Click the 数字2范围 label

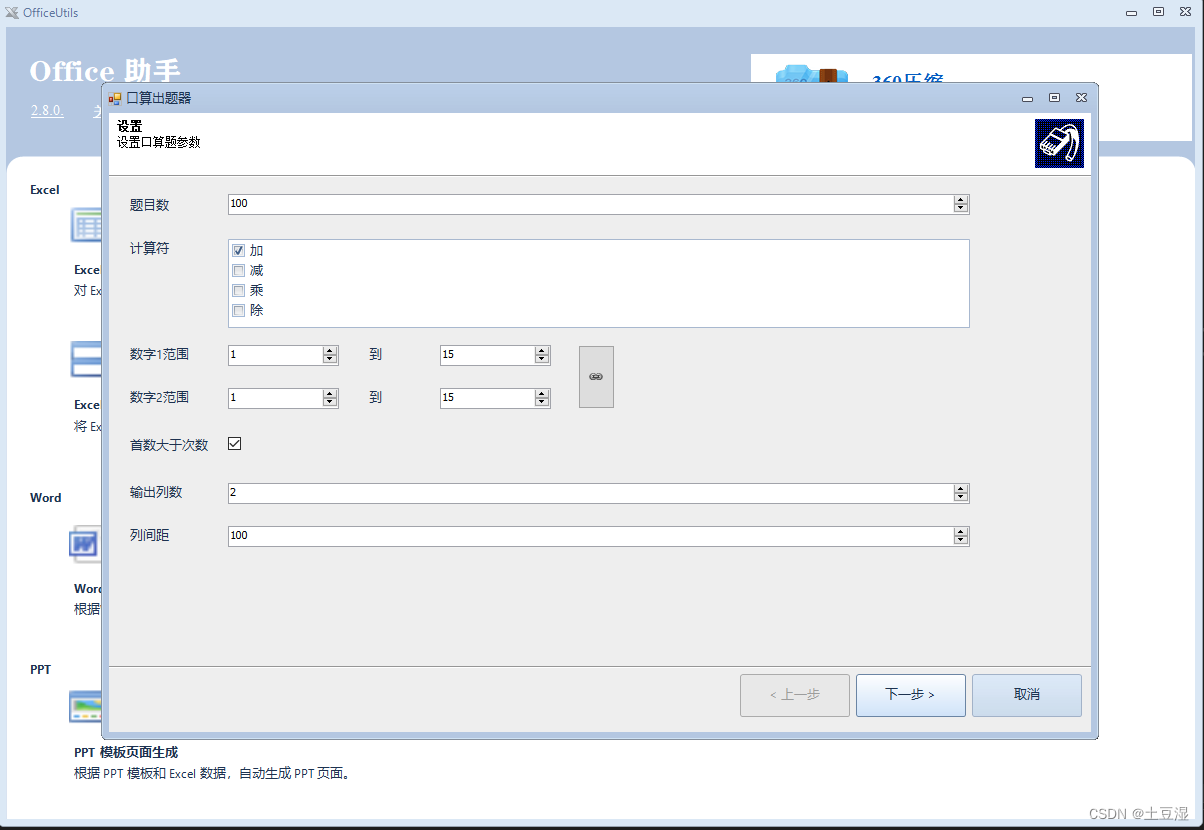[x=160, y=397]
